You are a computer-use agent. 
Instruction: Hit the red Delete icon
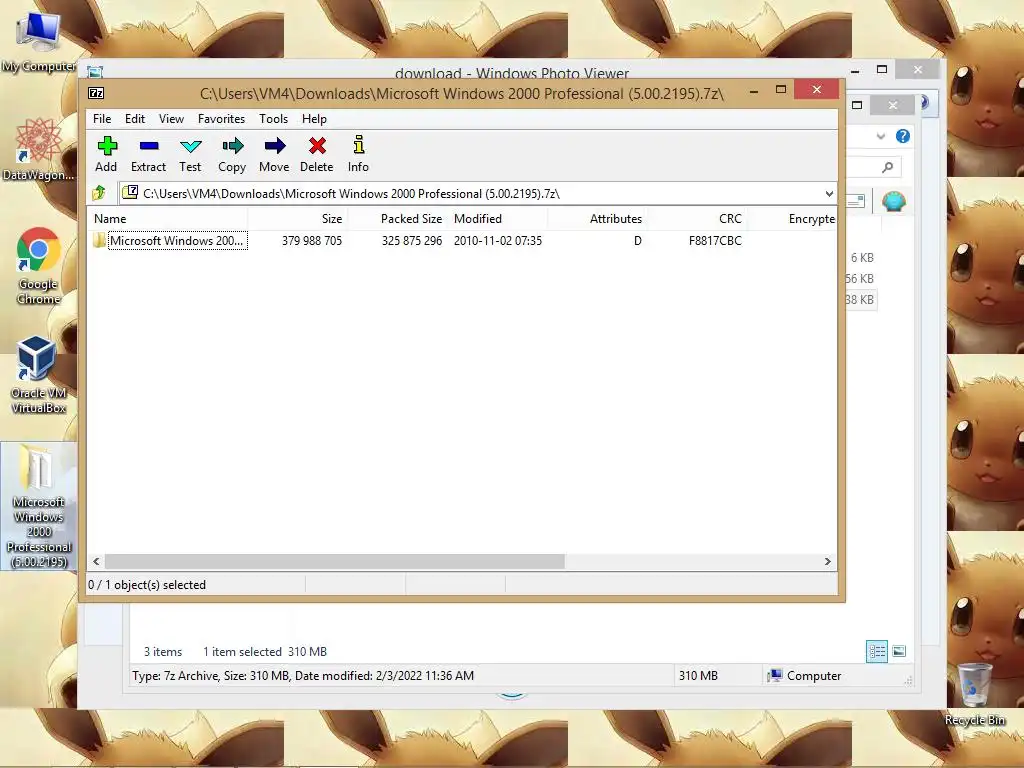(317, 154)
